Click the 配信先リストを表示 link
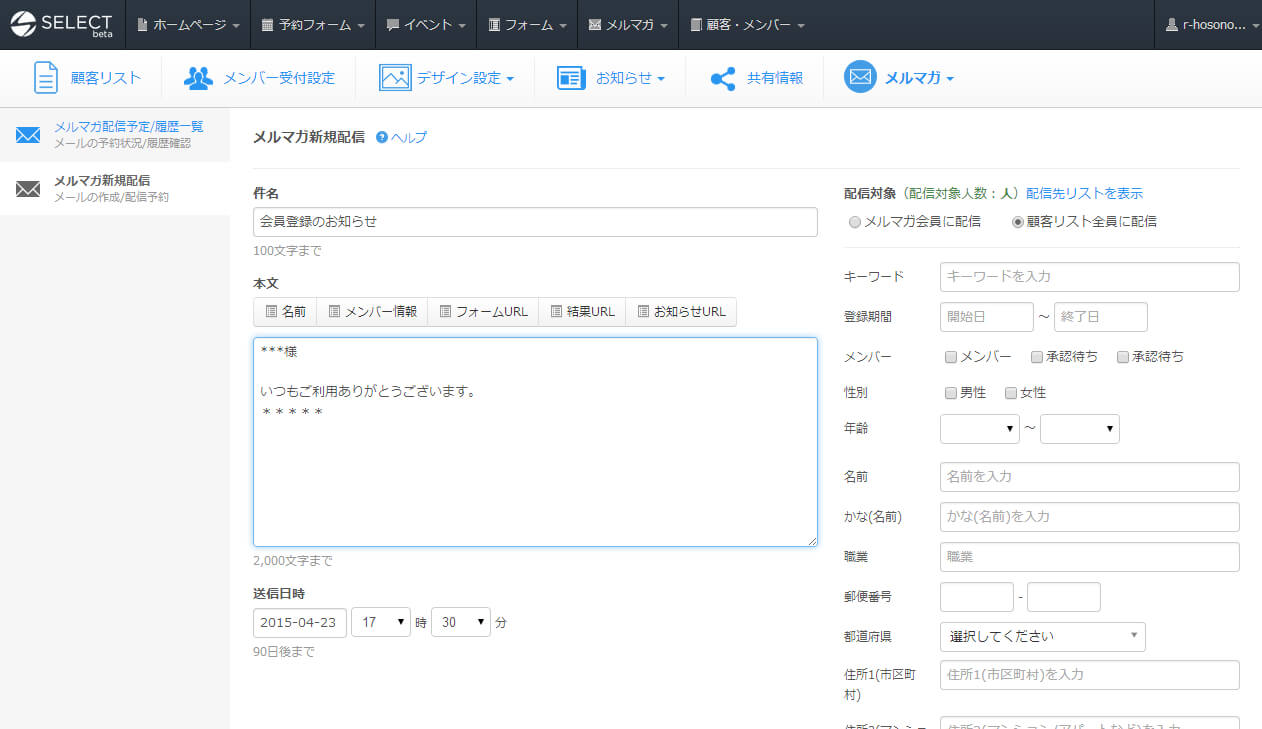This screenshot has width=1262, height=729. (x=1084, y=193)
